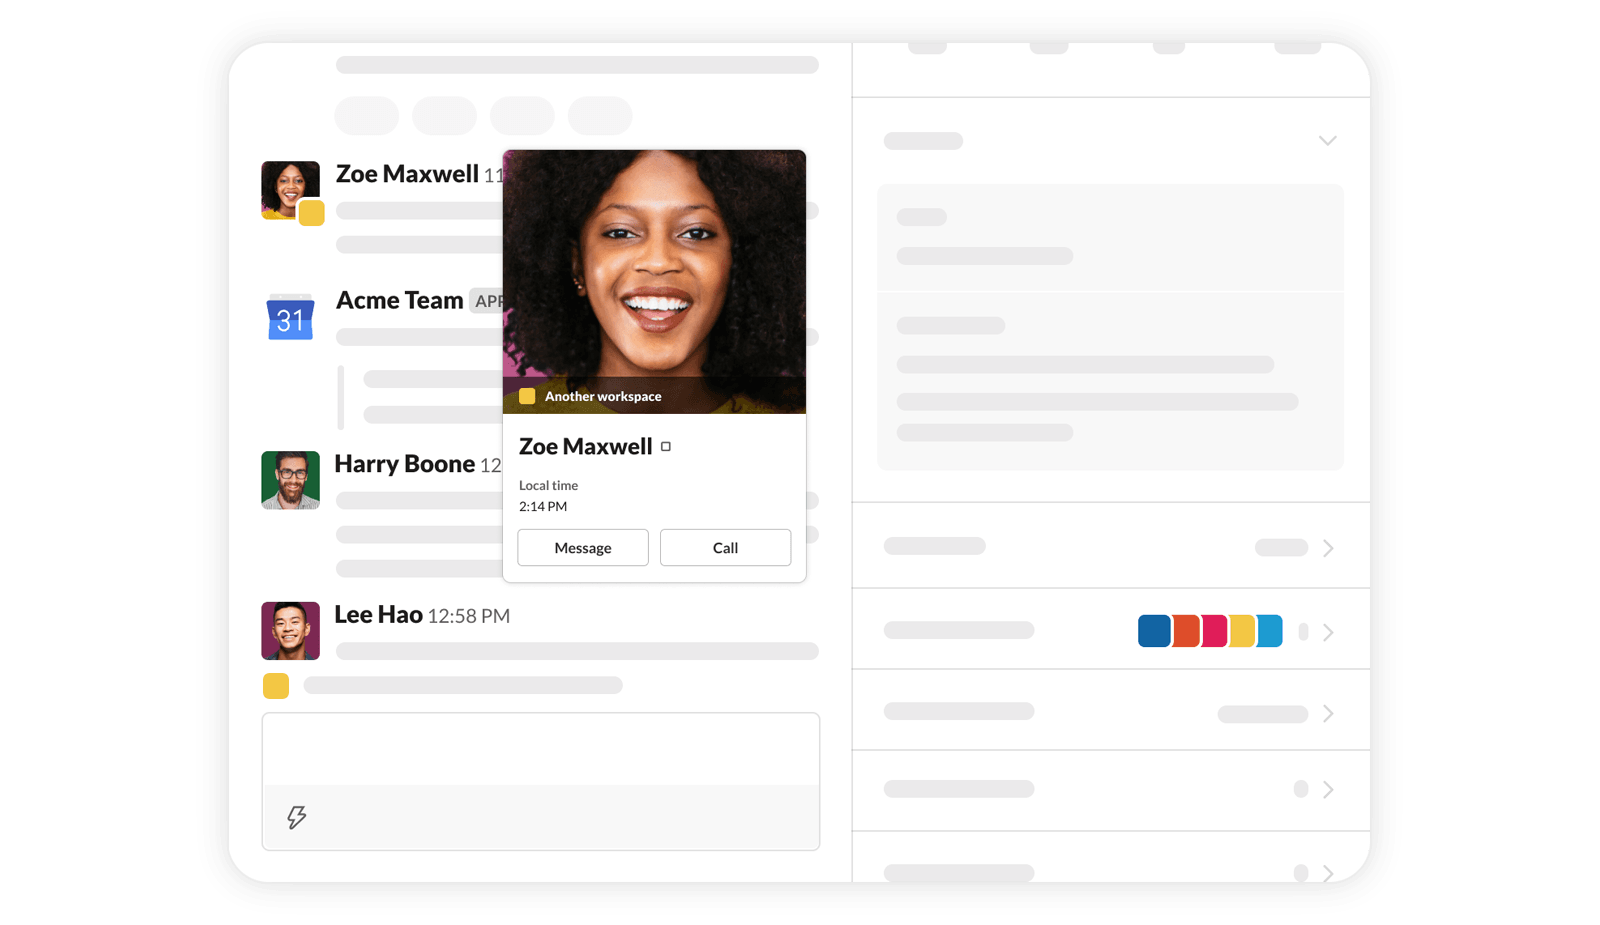The image size is (1600, 925).
Task: Click Zoe Maxwell's avatar in the message list
Action: tap(288, 187)
